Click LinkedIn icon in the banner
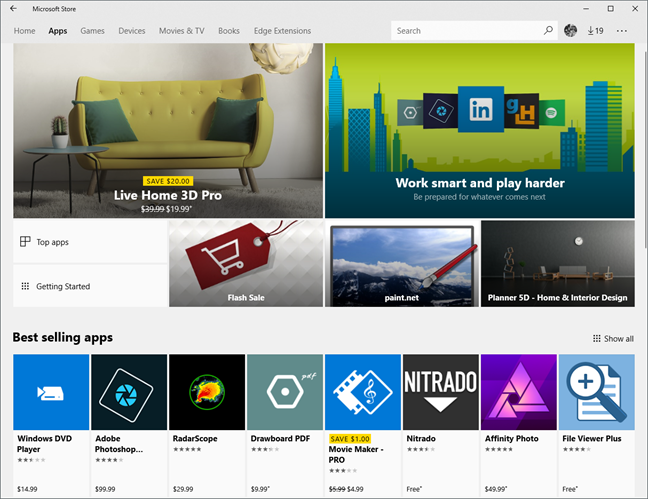 (x=481, y=110)
